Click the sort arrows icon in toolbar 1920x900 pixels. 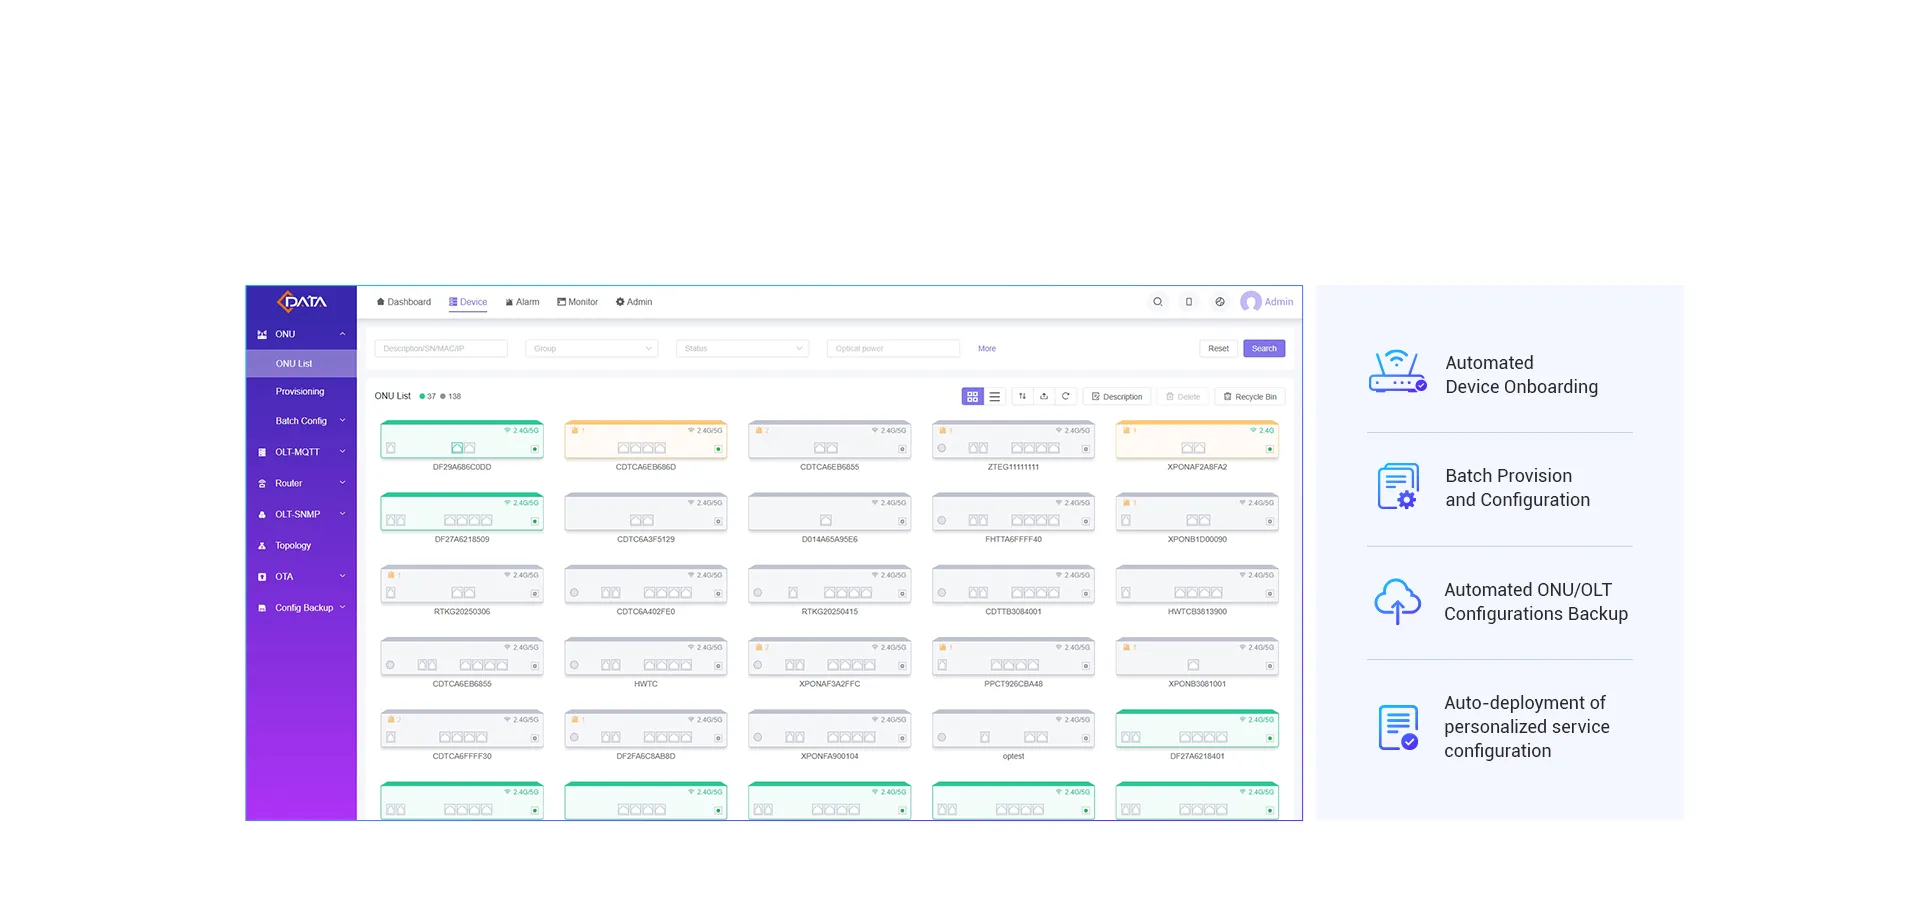coord(1022,397)
